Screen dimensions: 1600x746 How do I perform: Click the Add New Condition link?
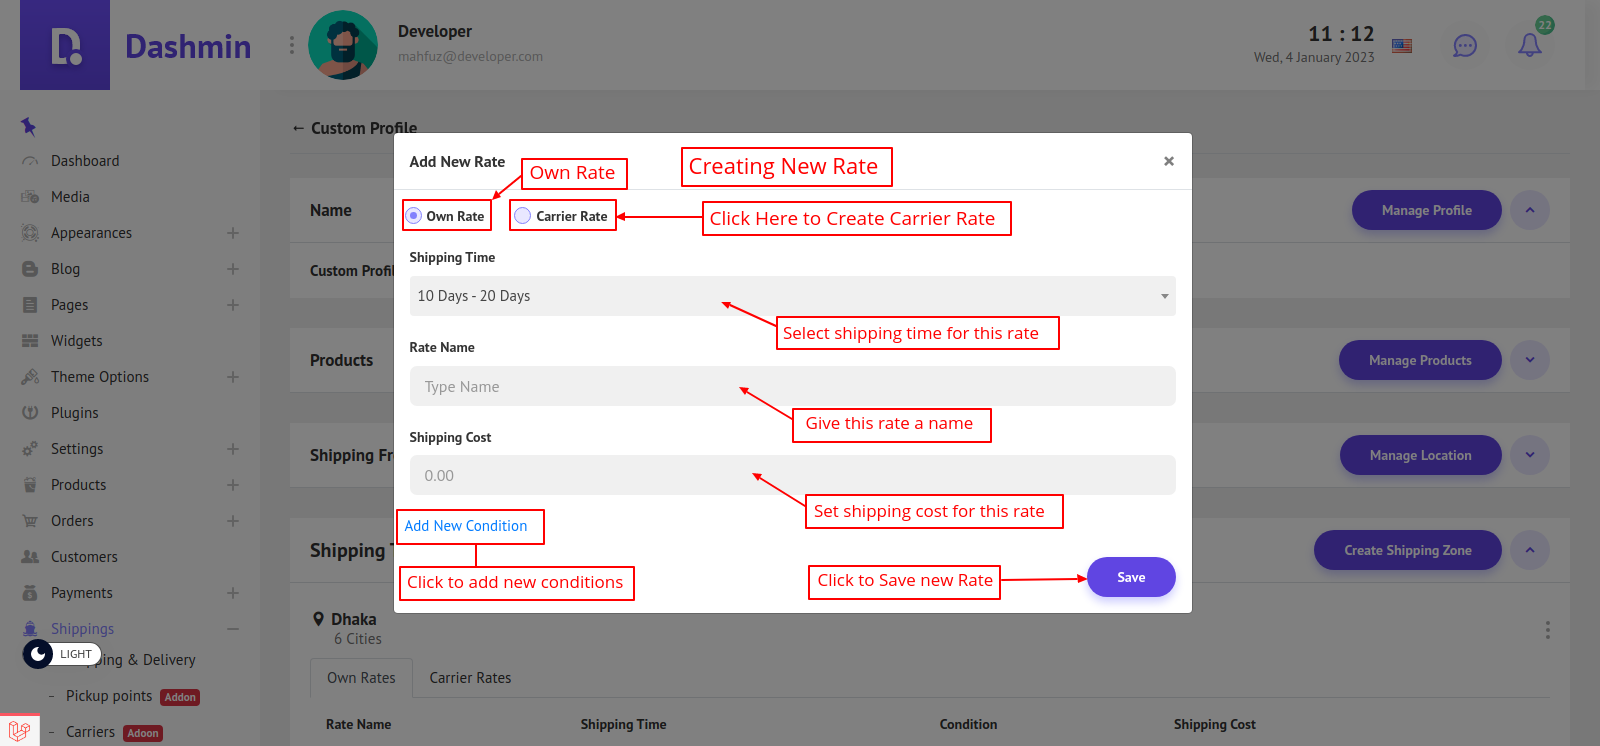pos(465,526)
